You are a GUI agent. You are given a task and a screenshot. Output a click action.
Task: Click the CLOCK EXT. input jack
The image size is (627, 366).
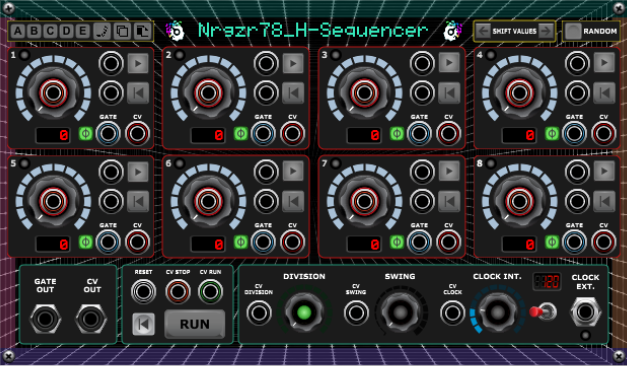(x=585, y=312)
